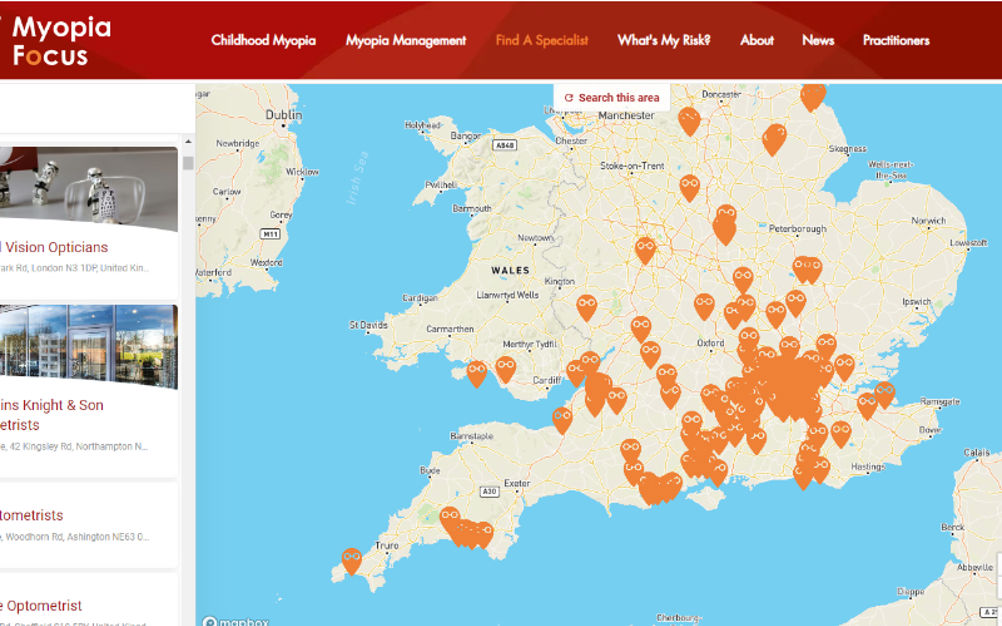
Task: Click the Search this area button
Action: coord(612,98)
